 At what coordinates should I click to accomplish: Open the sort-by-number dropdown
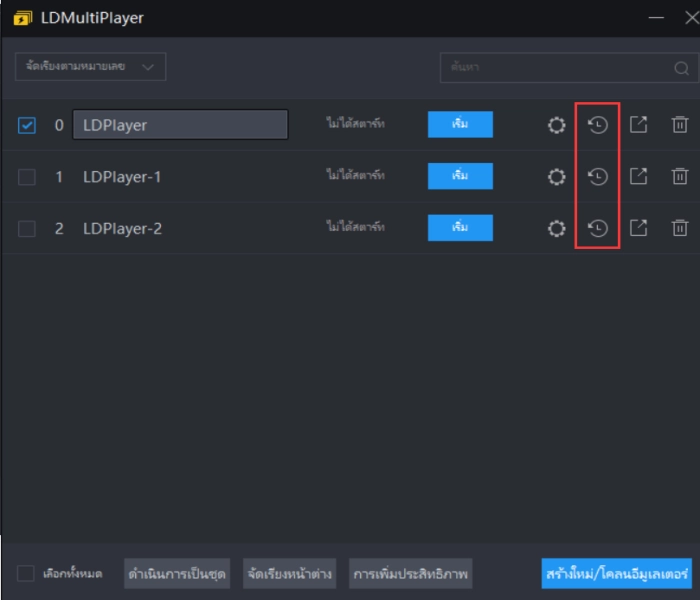[91, 67]
